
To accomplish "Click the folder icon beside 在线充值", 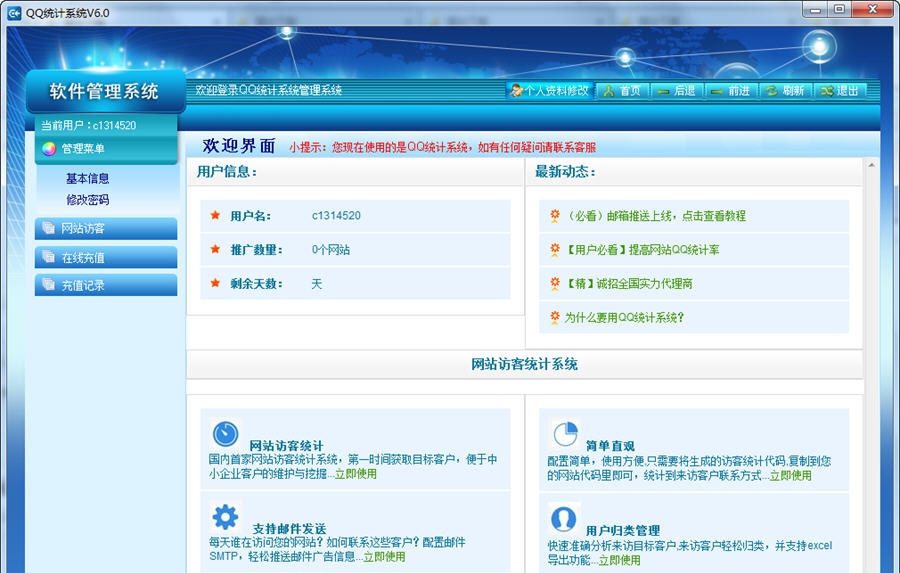I will 48,257.
